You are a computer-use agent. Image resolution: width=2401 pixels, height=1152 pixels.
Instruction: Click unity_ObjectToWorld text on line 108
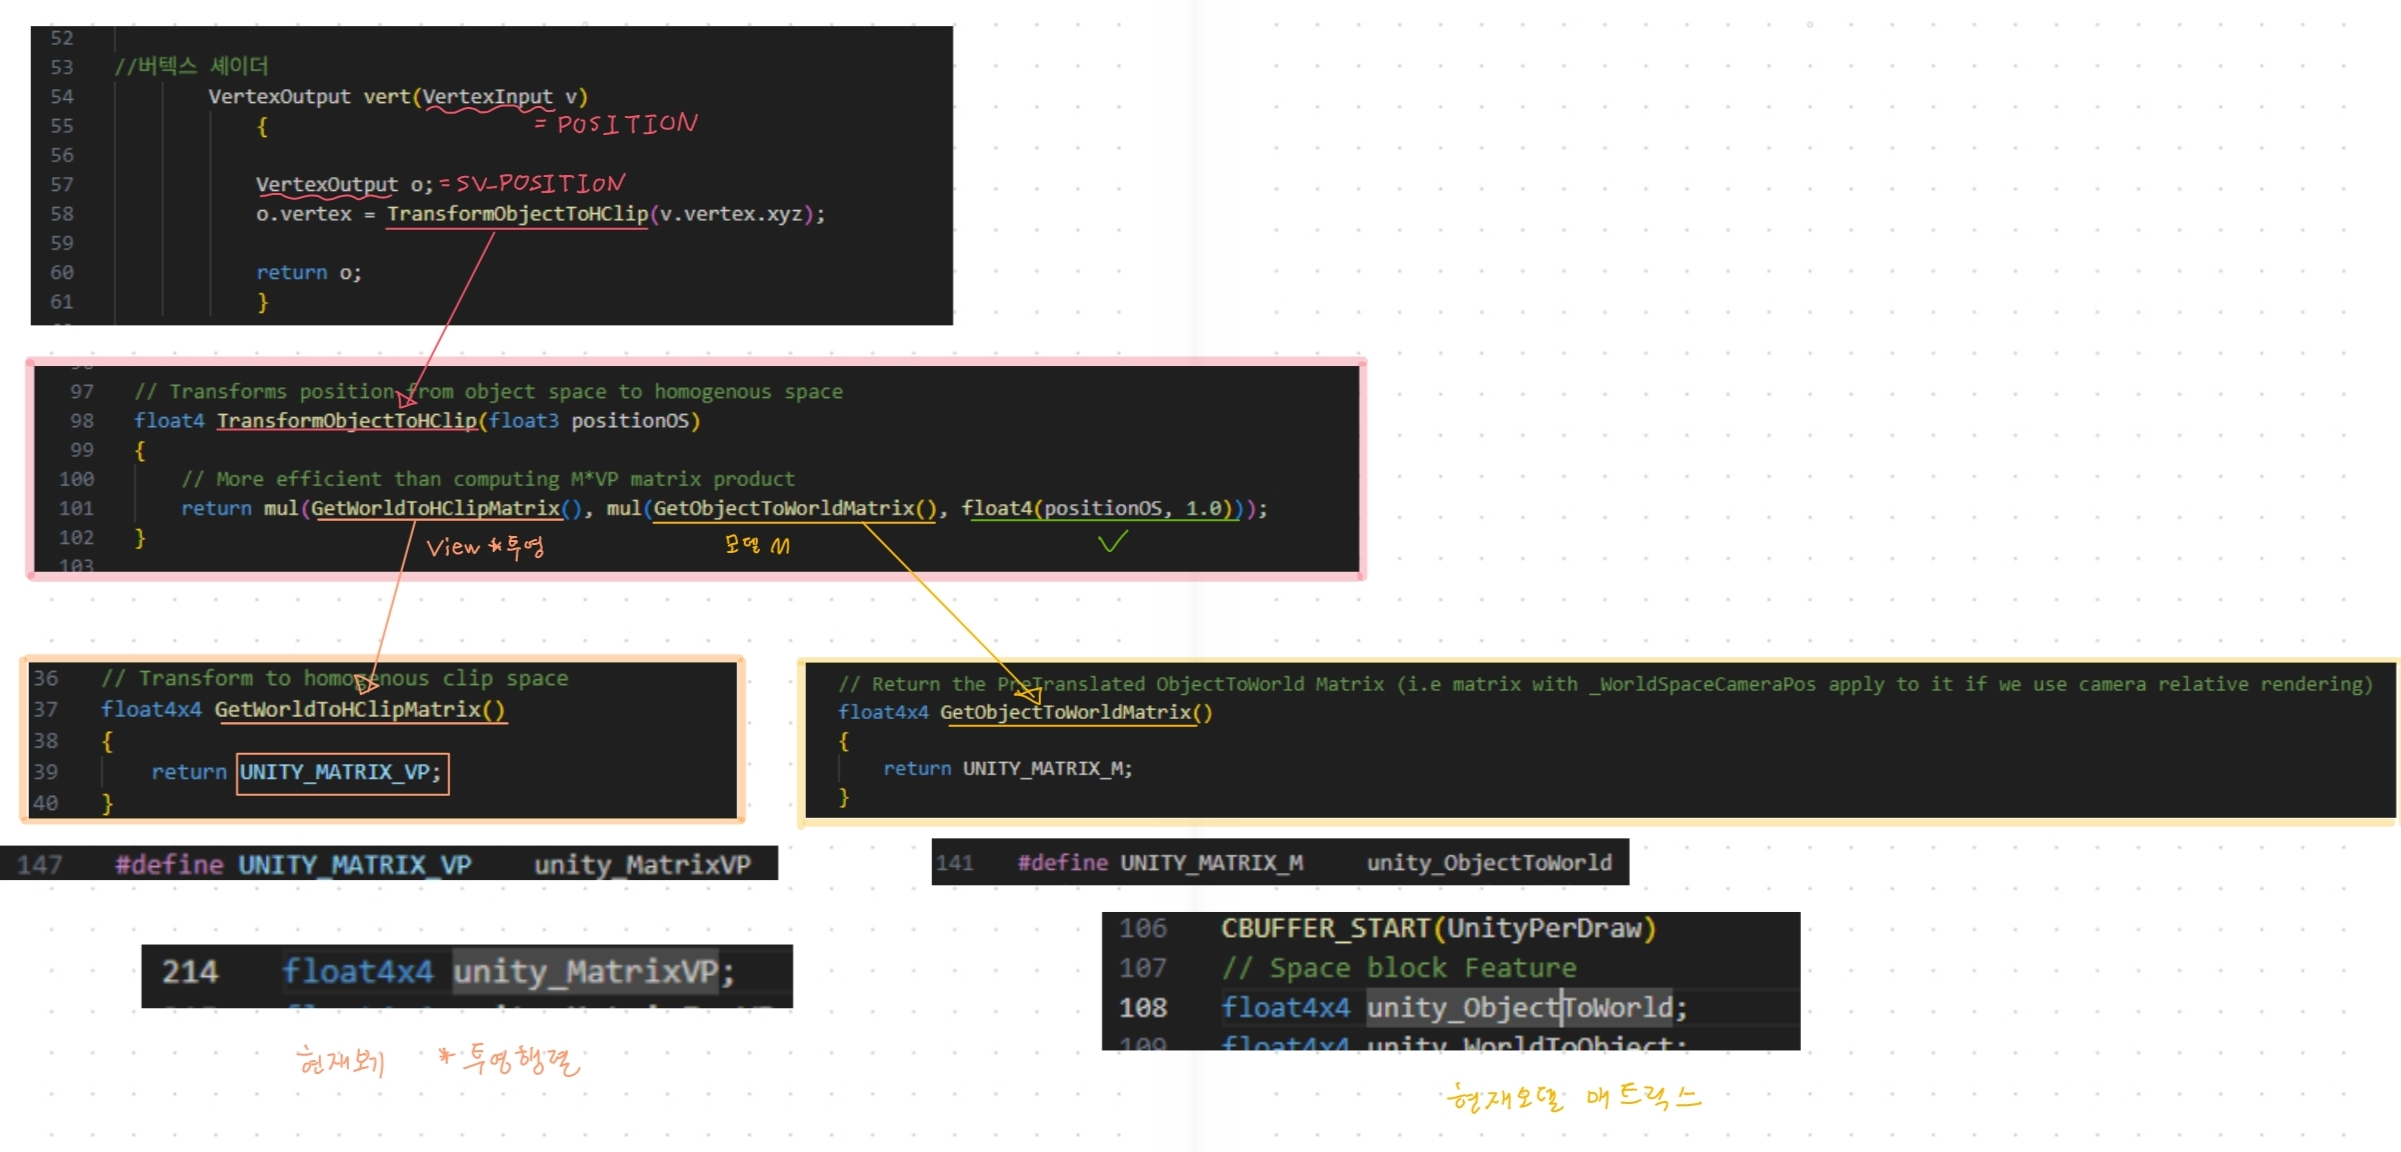click(1519, 1007)
